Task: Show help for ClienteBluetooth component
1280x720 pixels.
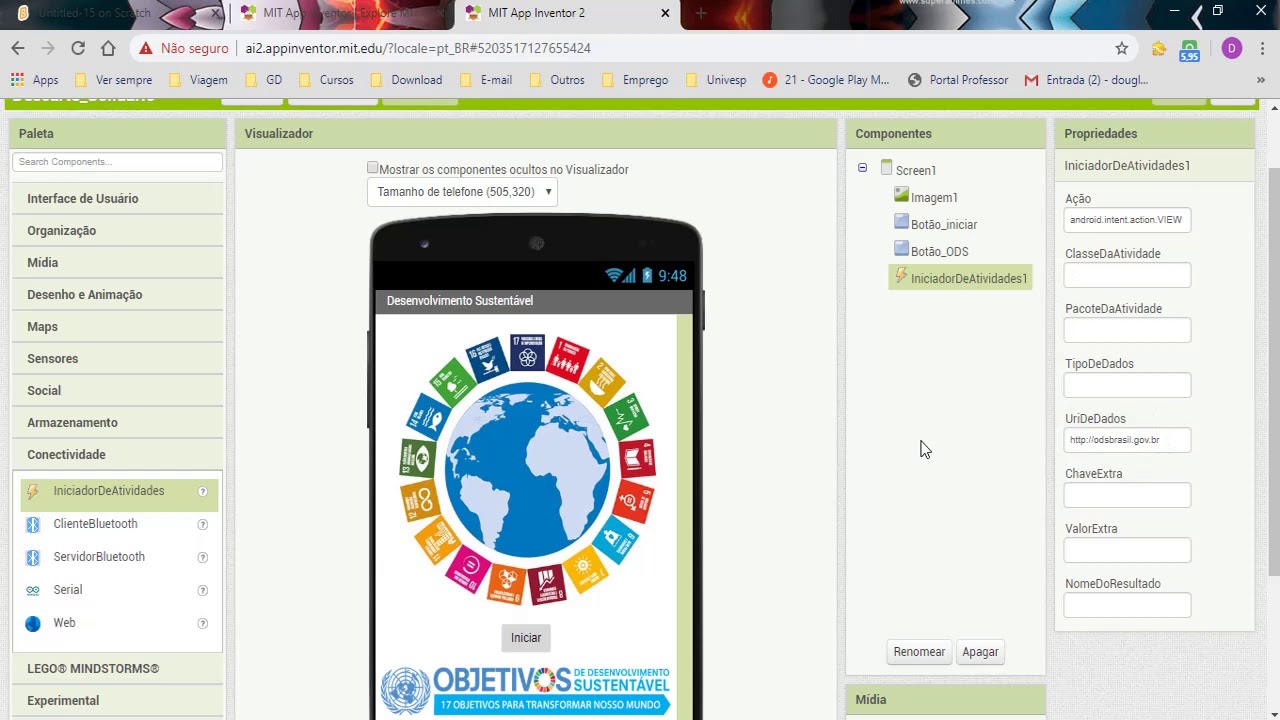Action: click(x=203, y=524)
